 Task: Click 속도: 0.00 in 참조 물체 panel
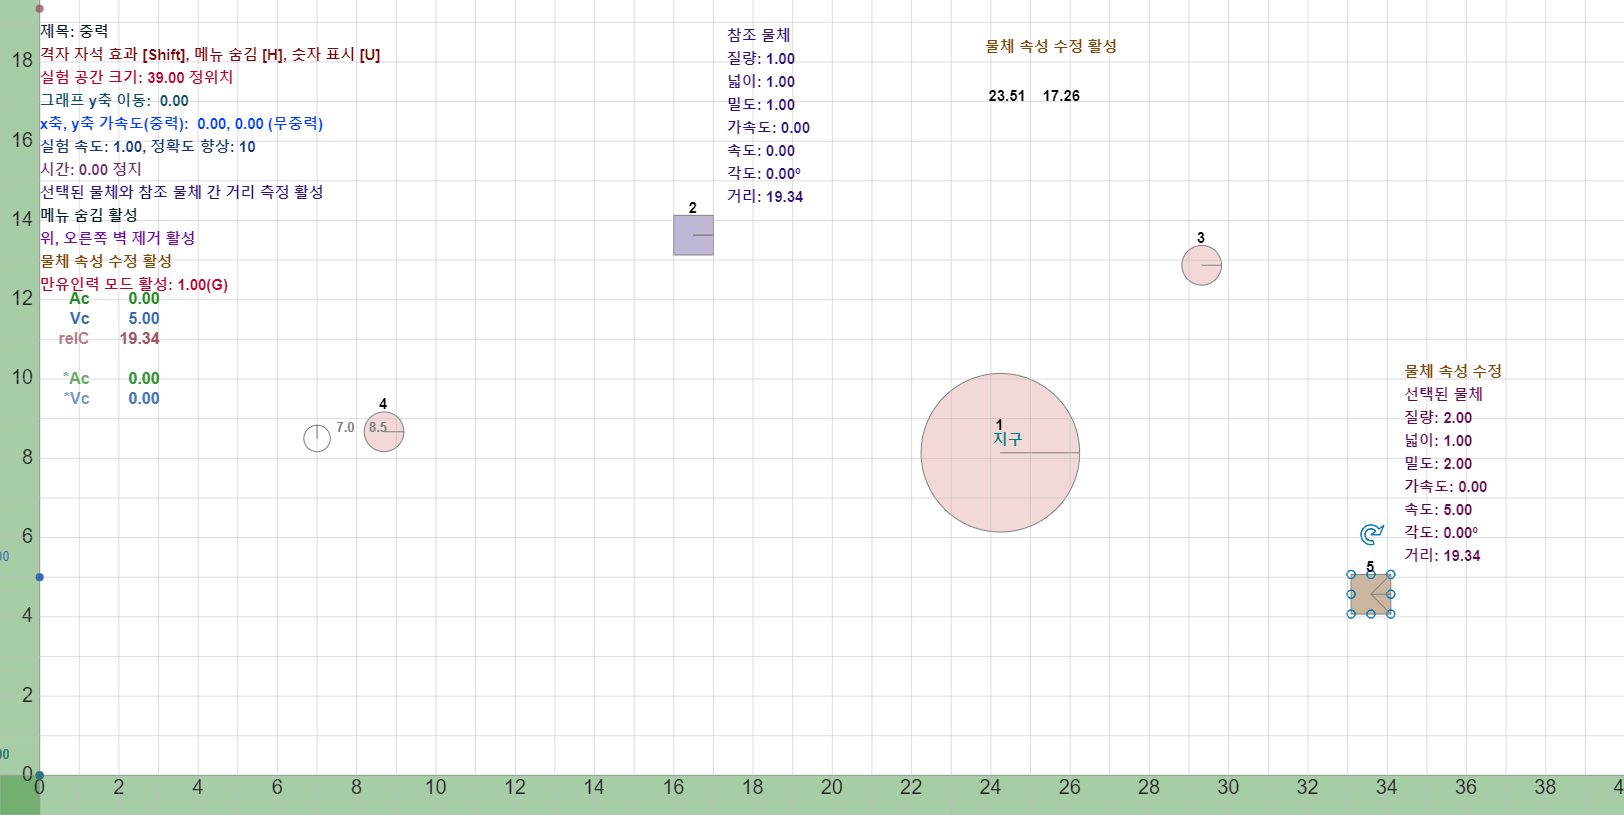(761, 150)
